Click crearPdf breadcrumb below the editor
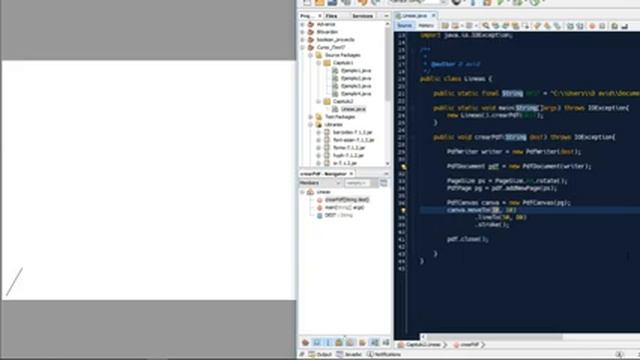The height and width of the screenshot is (360, 640). tap(467, 345)
